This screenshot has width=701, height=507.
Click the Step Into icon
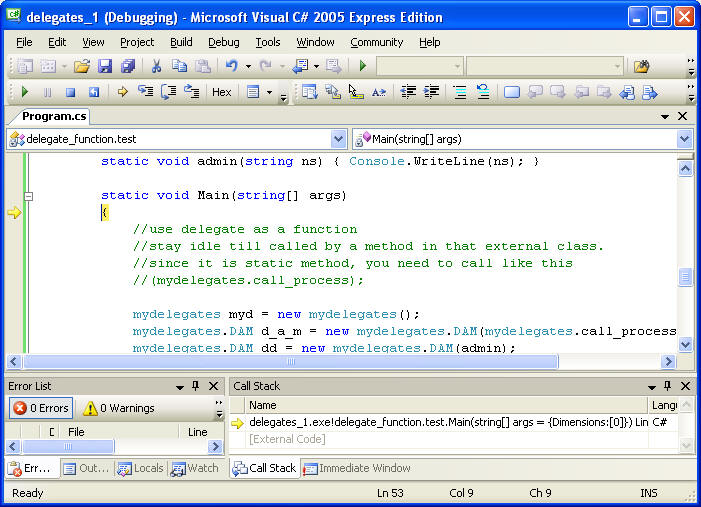pyautogui.click(x=145, y=92)
